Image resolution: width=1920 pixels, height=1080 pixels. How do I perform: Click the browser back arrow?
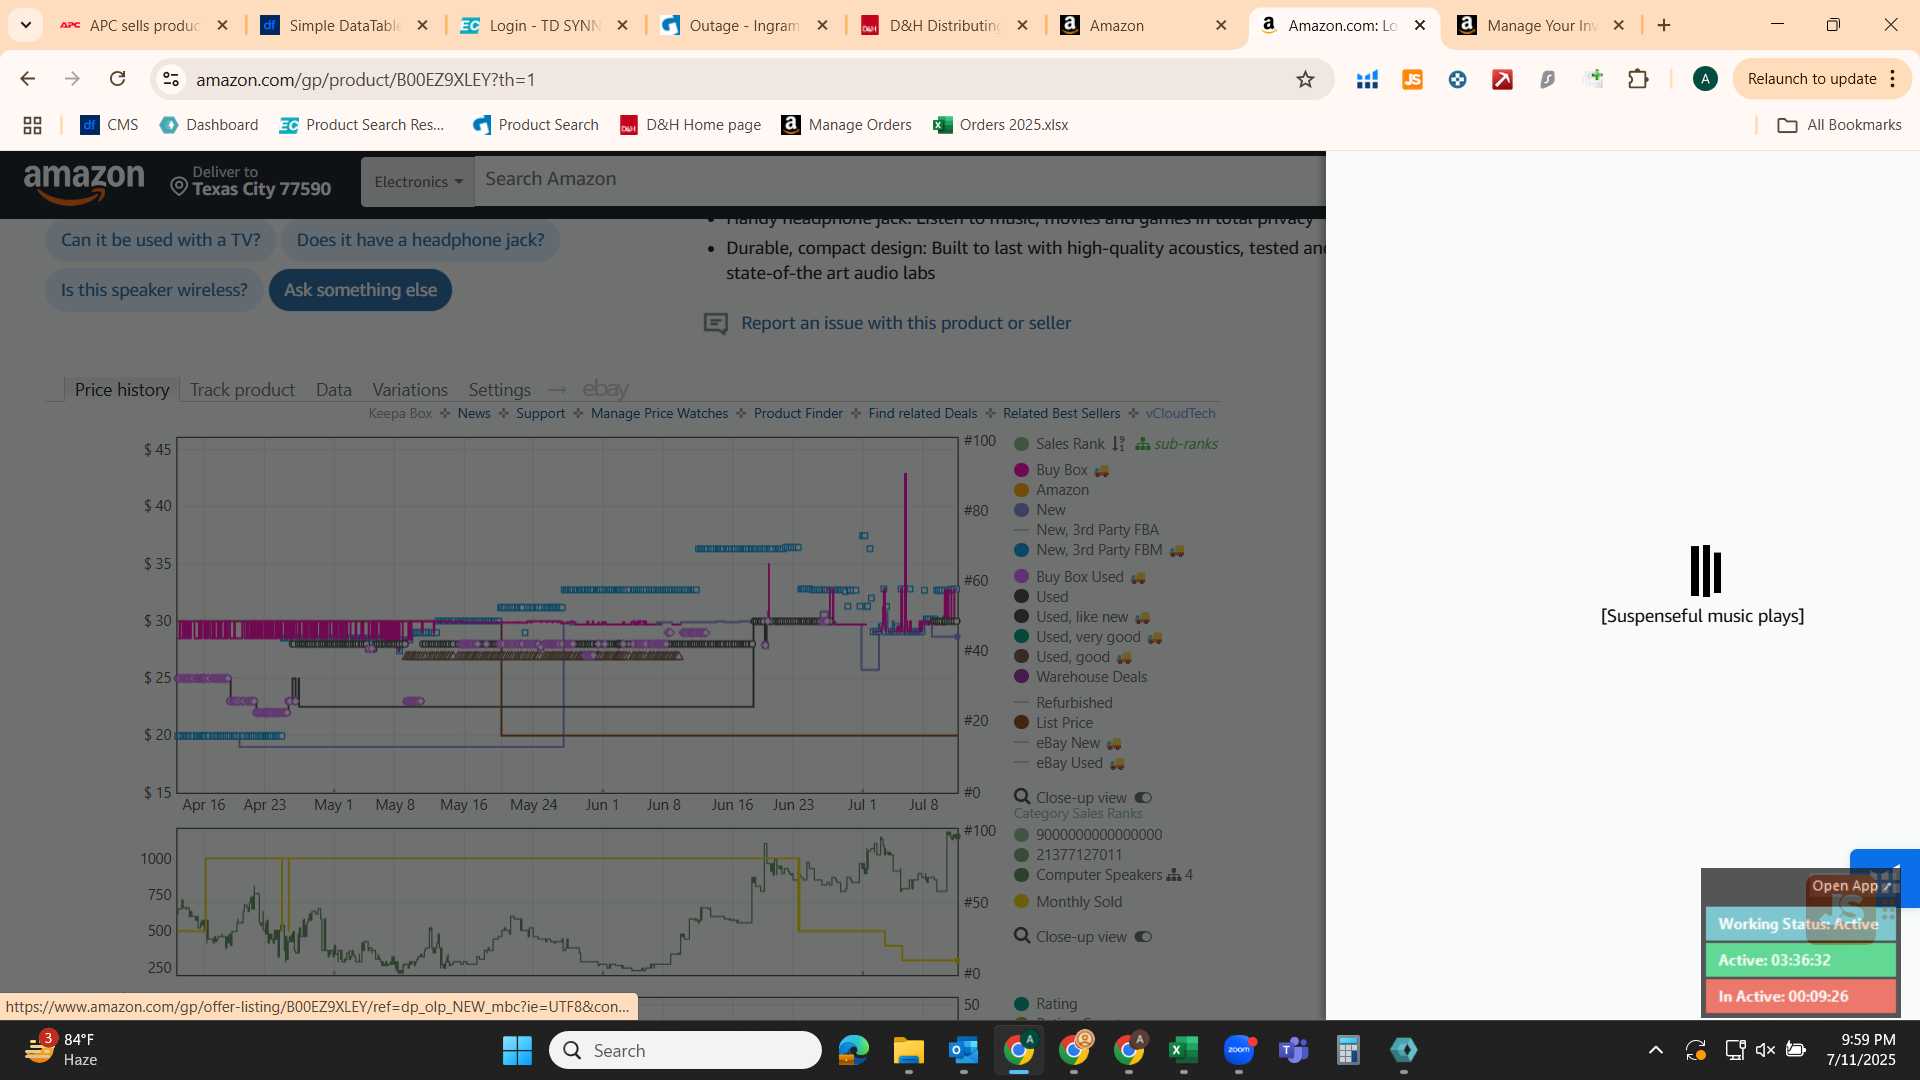click(28, 79)
